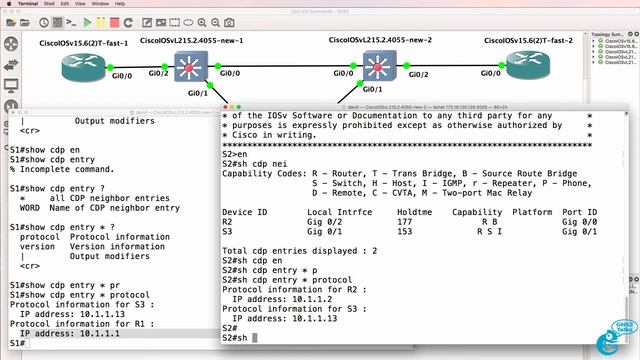Select the draw ellipse tool
The width and height of the screenshot is (640, 360).
coord(188,22)
